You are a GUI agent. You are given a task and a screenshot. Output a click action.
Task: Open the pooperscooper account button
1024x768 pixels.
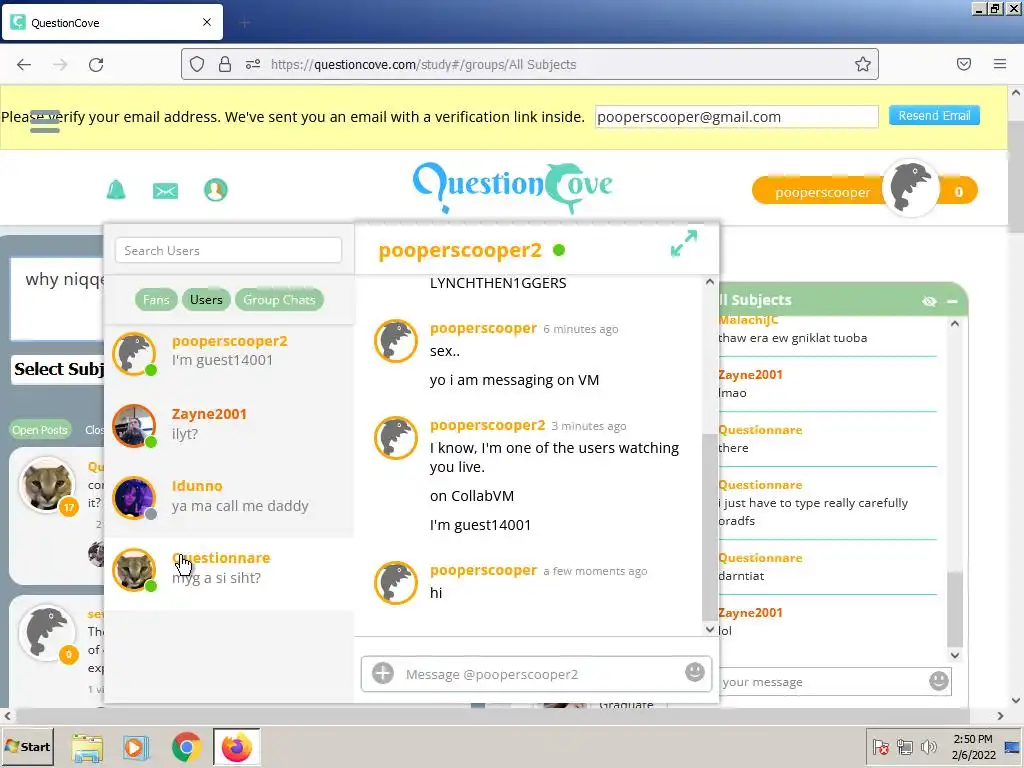pyautogui.click(x=822, y=193)
